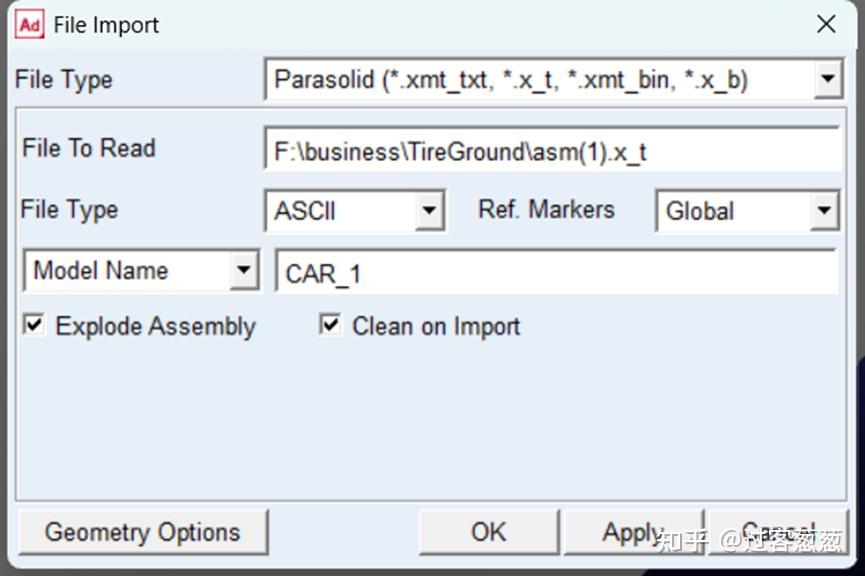Viewport: 865px width, 576px height.
Task: Expand the ASCII file type dropdown
Action: pos(430,210)
